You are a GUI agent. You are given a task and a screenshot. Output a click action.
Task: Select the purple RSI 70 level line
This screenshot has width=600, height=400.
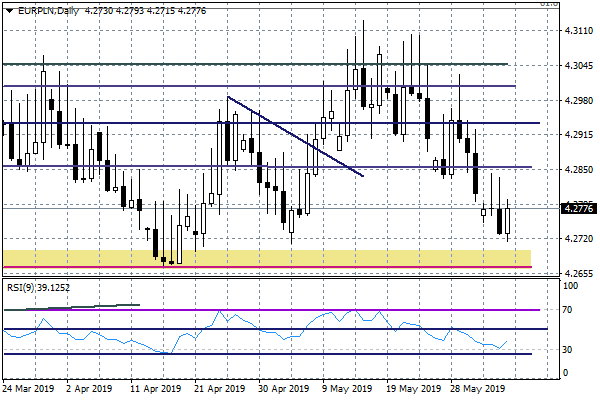[x=300, y=310]
